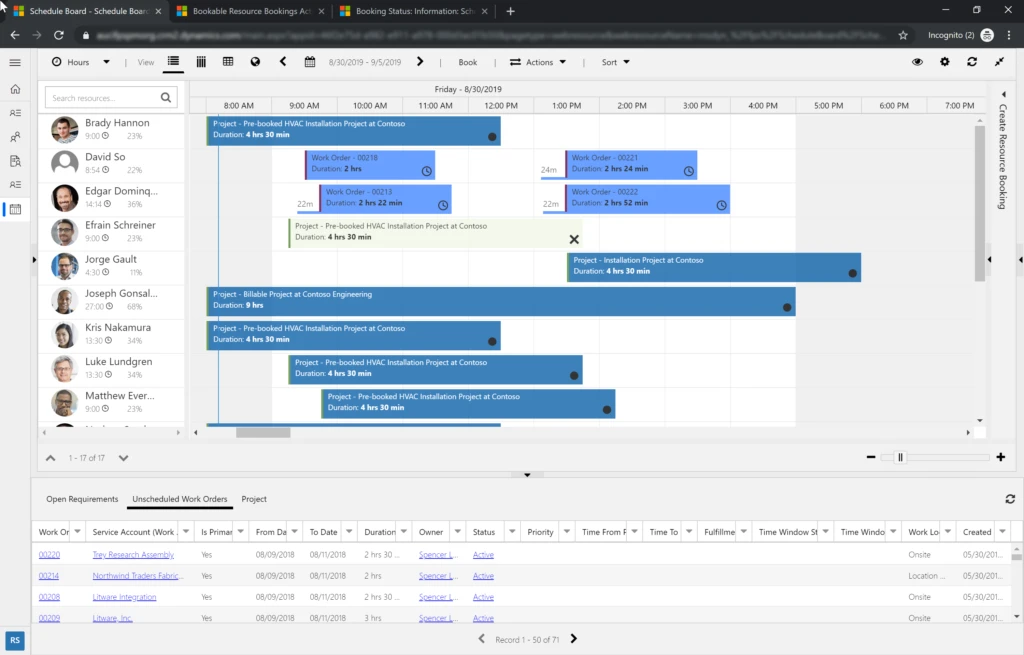Toggle full screen mode with arrows icon

pyautogui.click(x=999, y=62)
